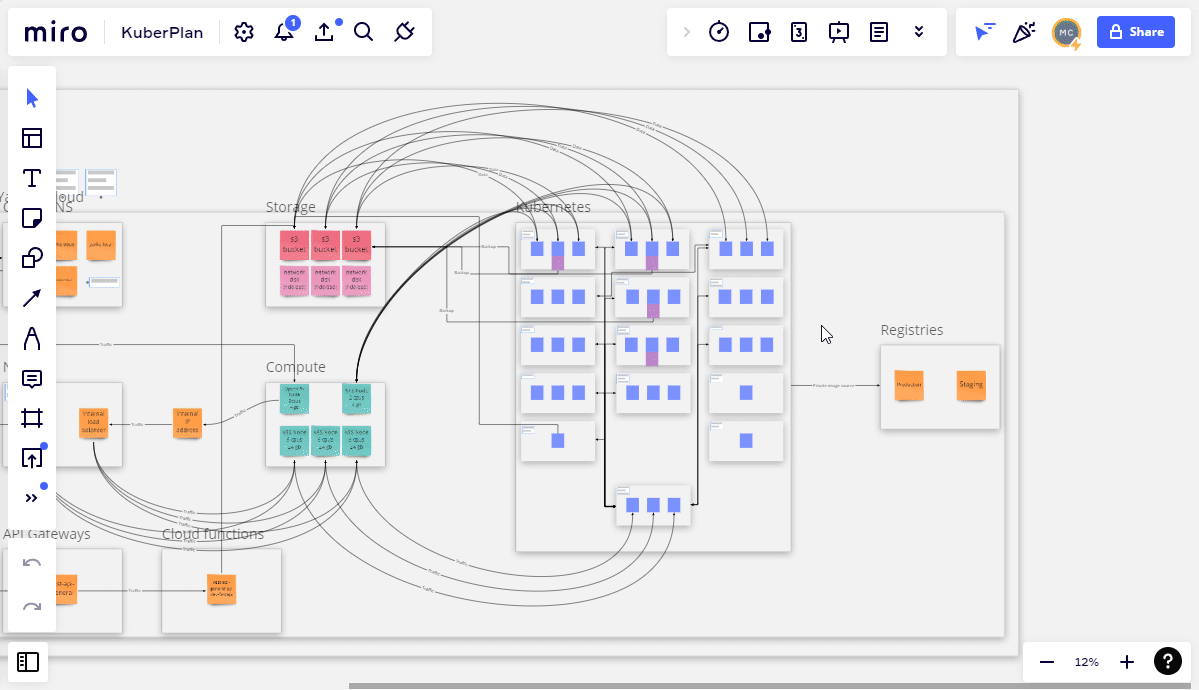1199x690 pixels.
Task: Expand the collapsed toolbar chevron
Action: (687, 32)
